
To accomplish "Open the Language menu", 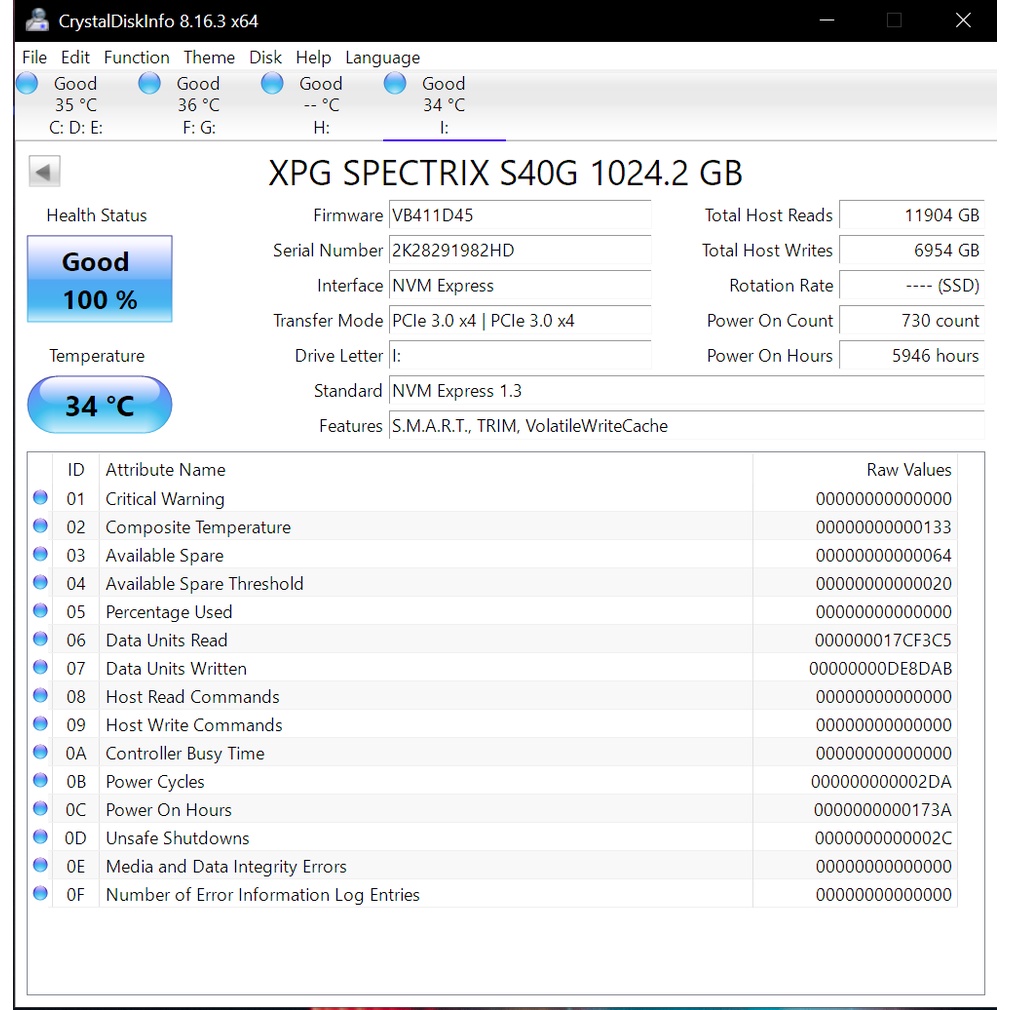I will click(x=382, y=57).
